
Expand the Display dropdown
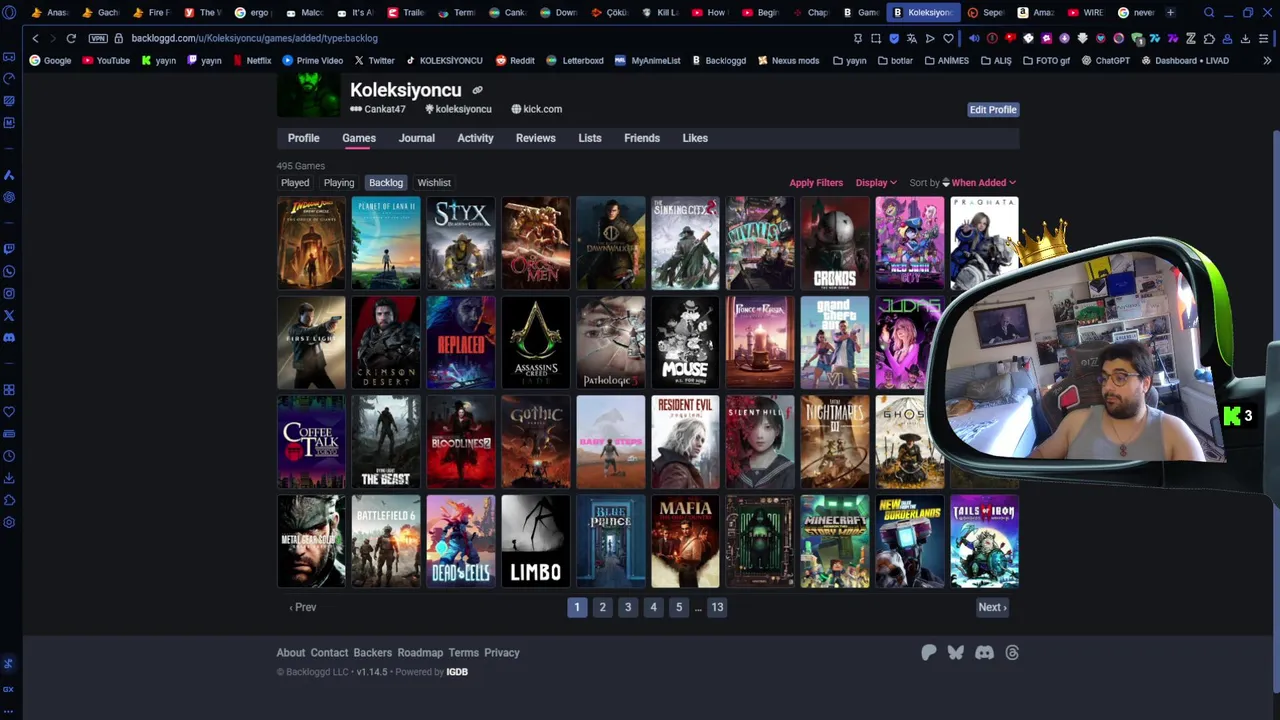(x=876, y=183)
